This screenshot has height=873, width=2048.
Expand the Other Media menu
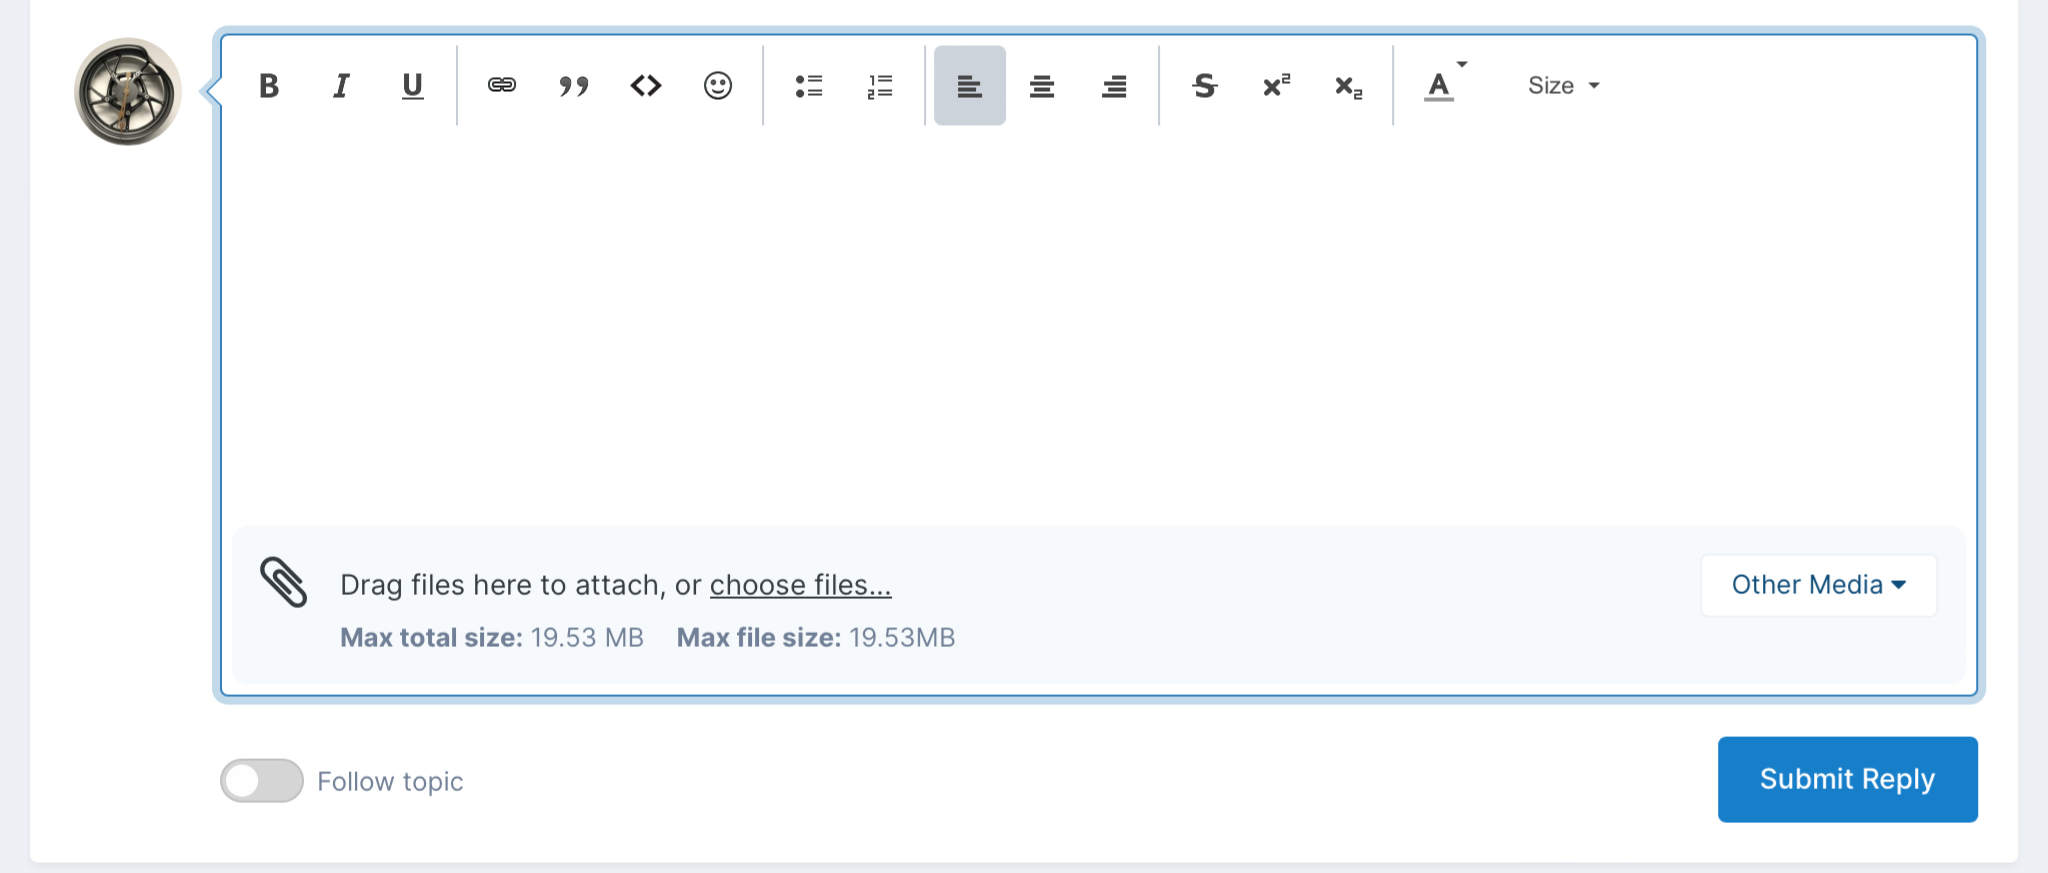(x=1819, y=585)
